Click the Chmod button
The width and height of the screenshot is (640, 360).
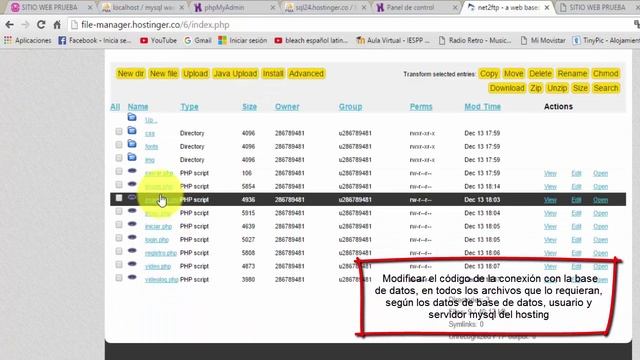(x=606, y=73)
